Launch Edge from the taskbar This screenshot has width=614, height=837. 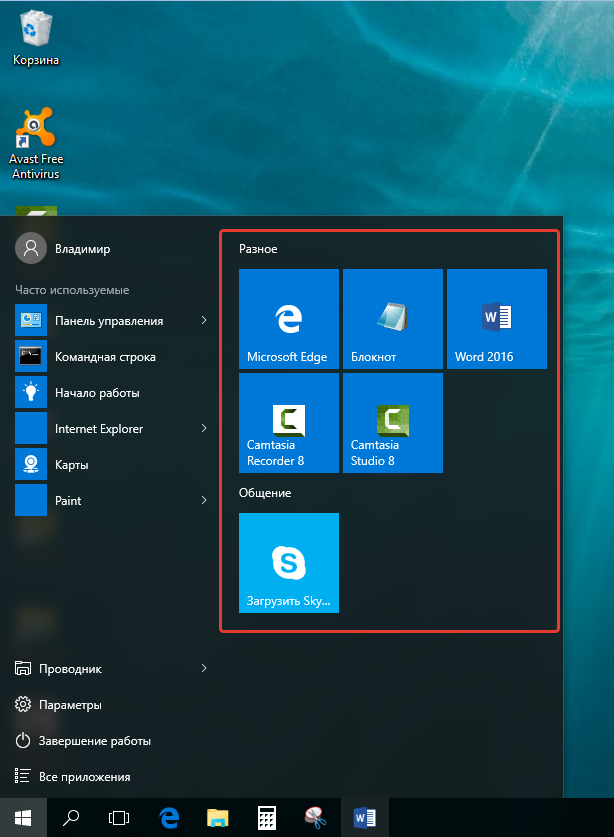click(169, 817)
